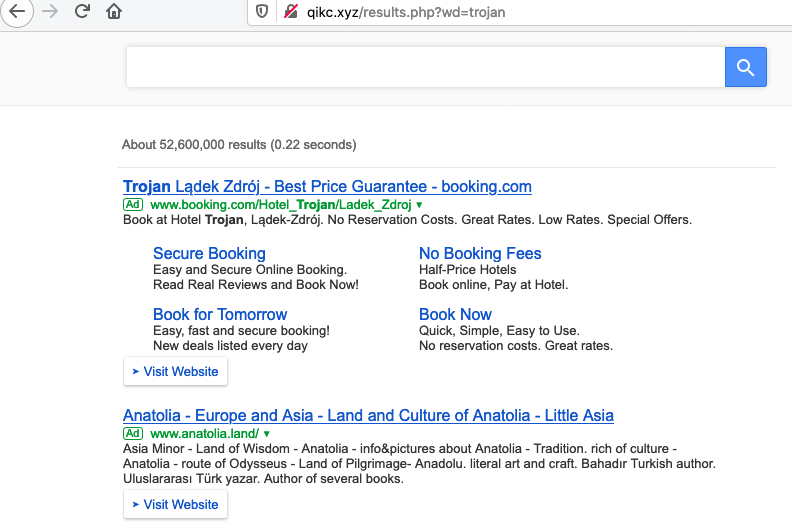Image resolution: width=792 pixels, height=531 pixels.
Task: Open the Book Now sitelink
Action: pyautogui.click(x=455, y=314)
